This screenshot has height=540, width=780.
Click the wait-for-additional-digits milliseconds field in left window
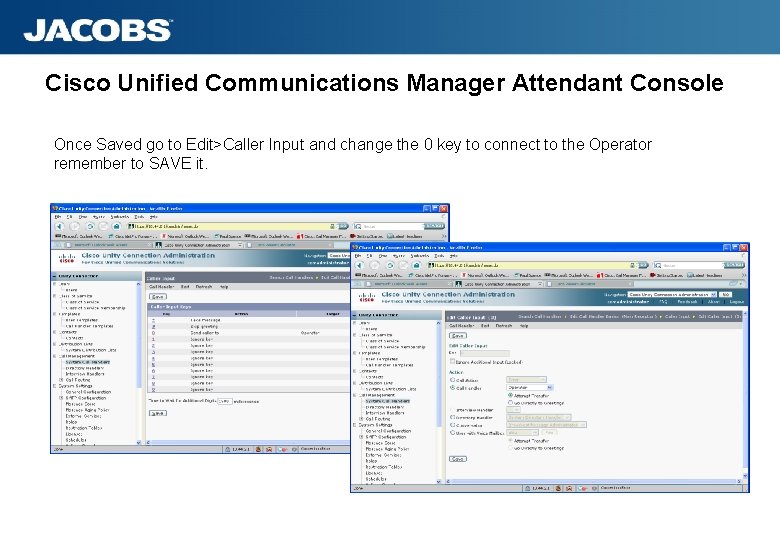point(225,401)
